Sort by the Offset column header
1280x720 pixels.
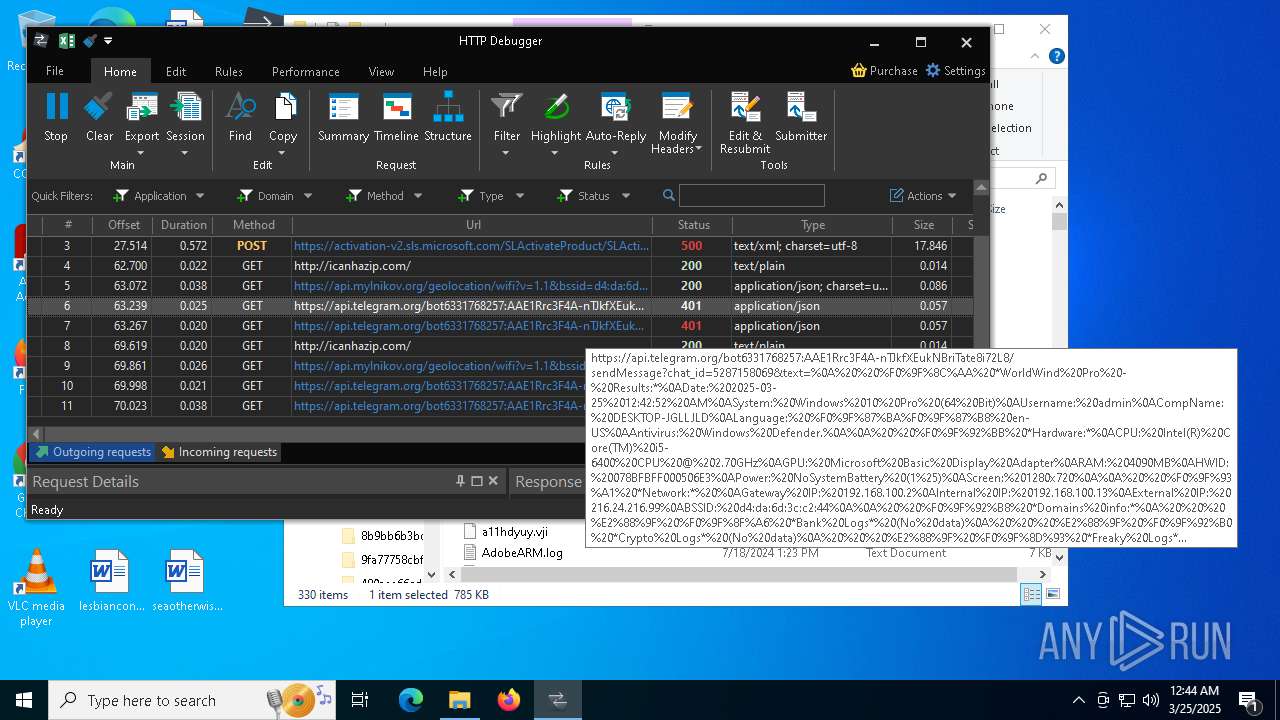point(125,225)
